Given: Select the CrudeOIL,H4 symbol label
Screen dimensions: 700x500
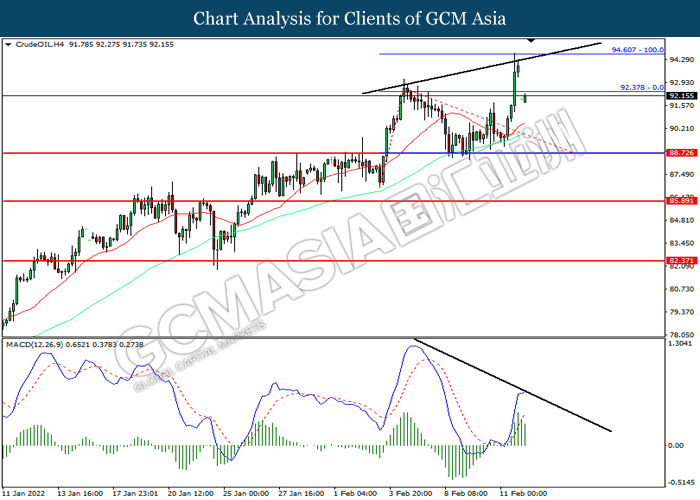Looking at the screenshot, I should coord(40,44).
